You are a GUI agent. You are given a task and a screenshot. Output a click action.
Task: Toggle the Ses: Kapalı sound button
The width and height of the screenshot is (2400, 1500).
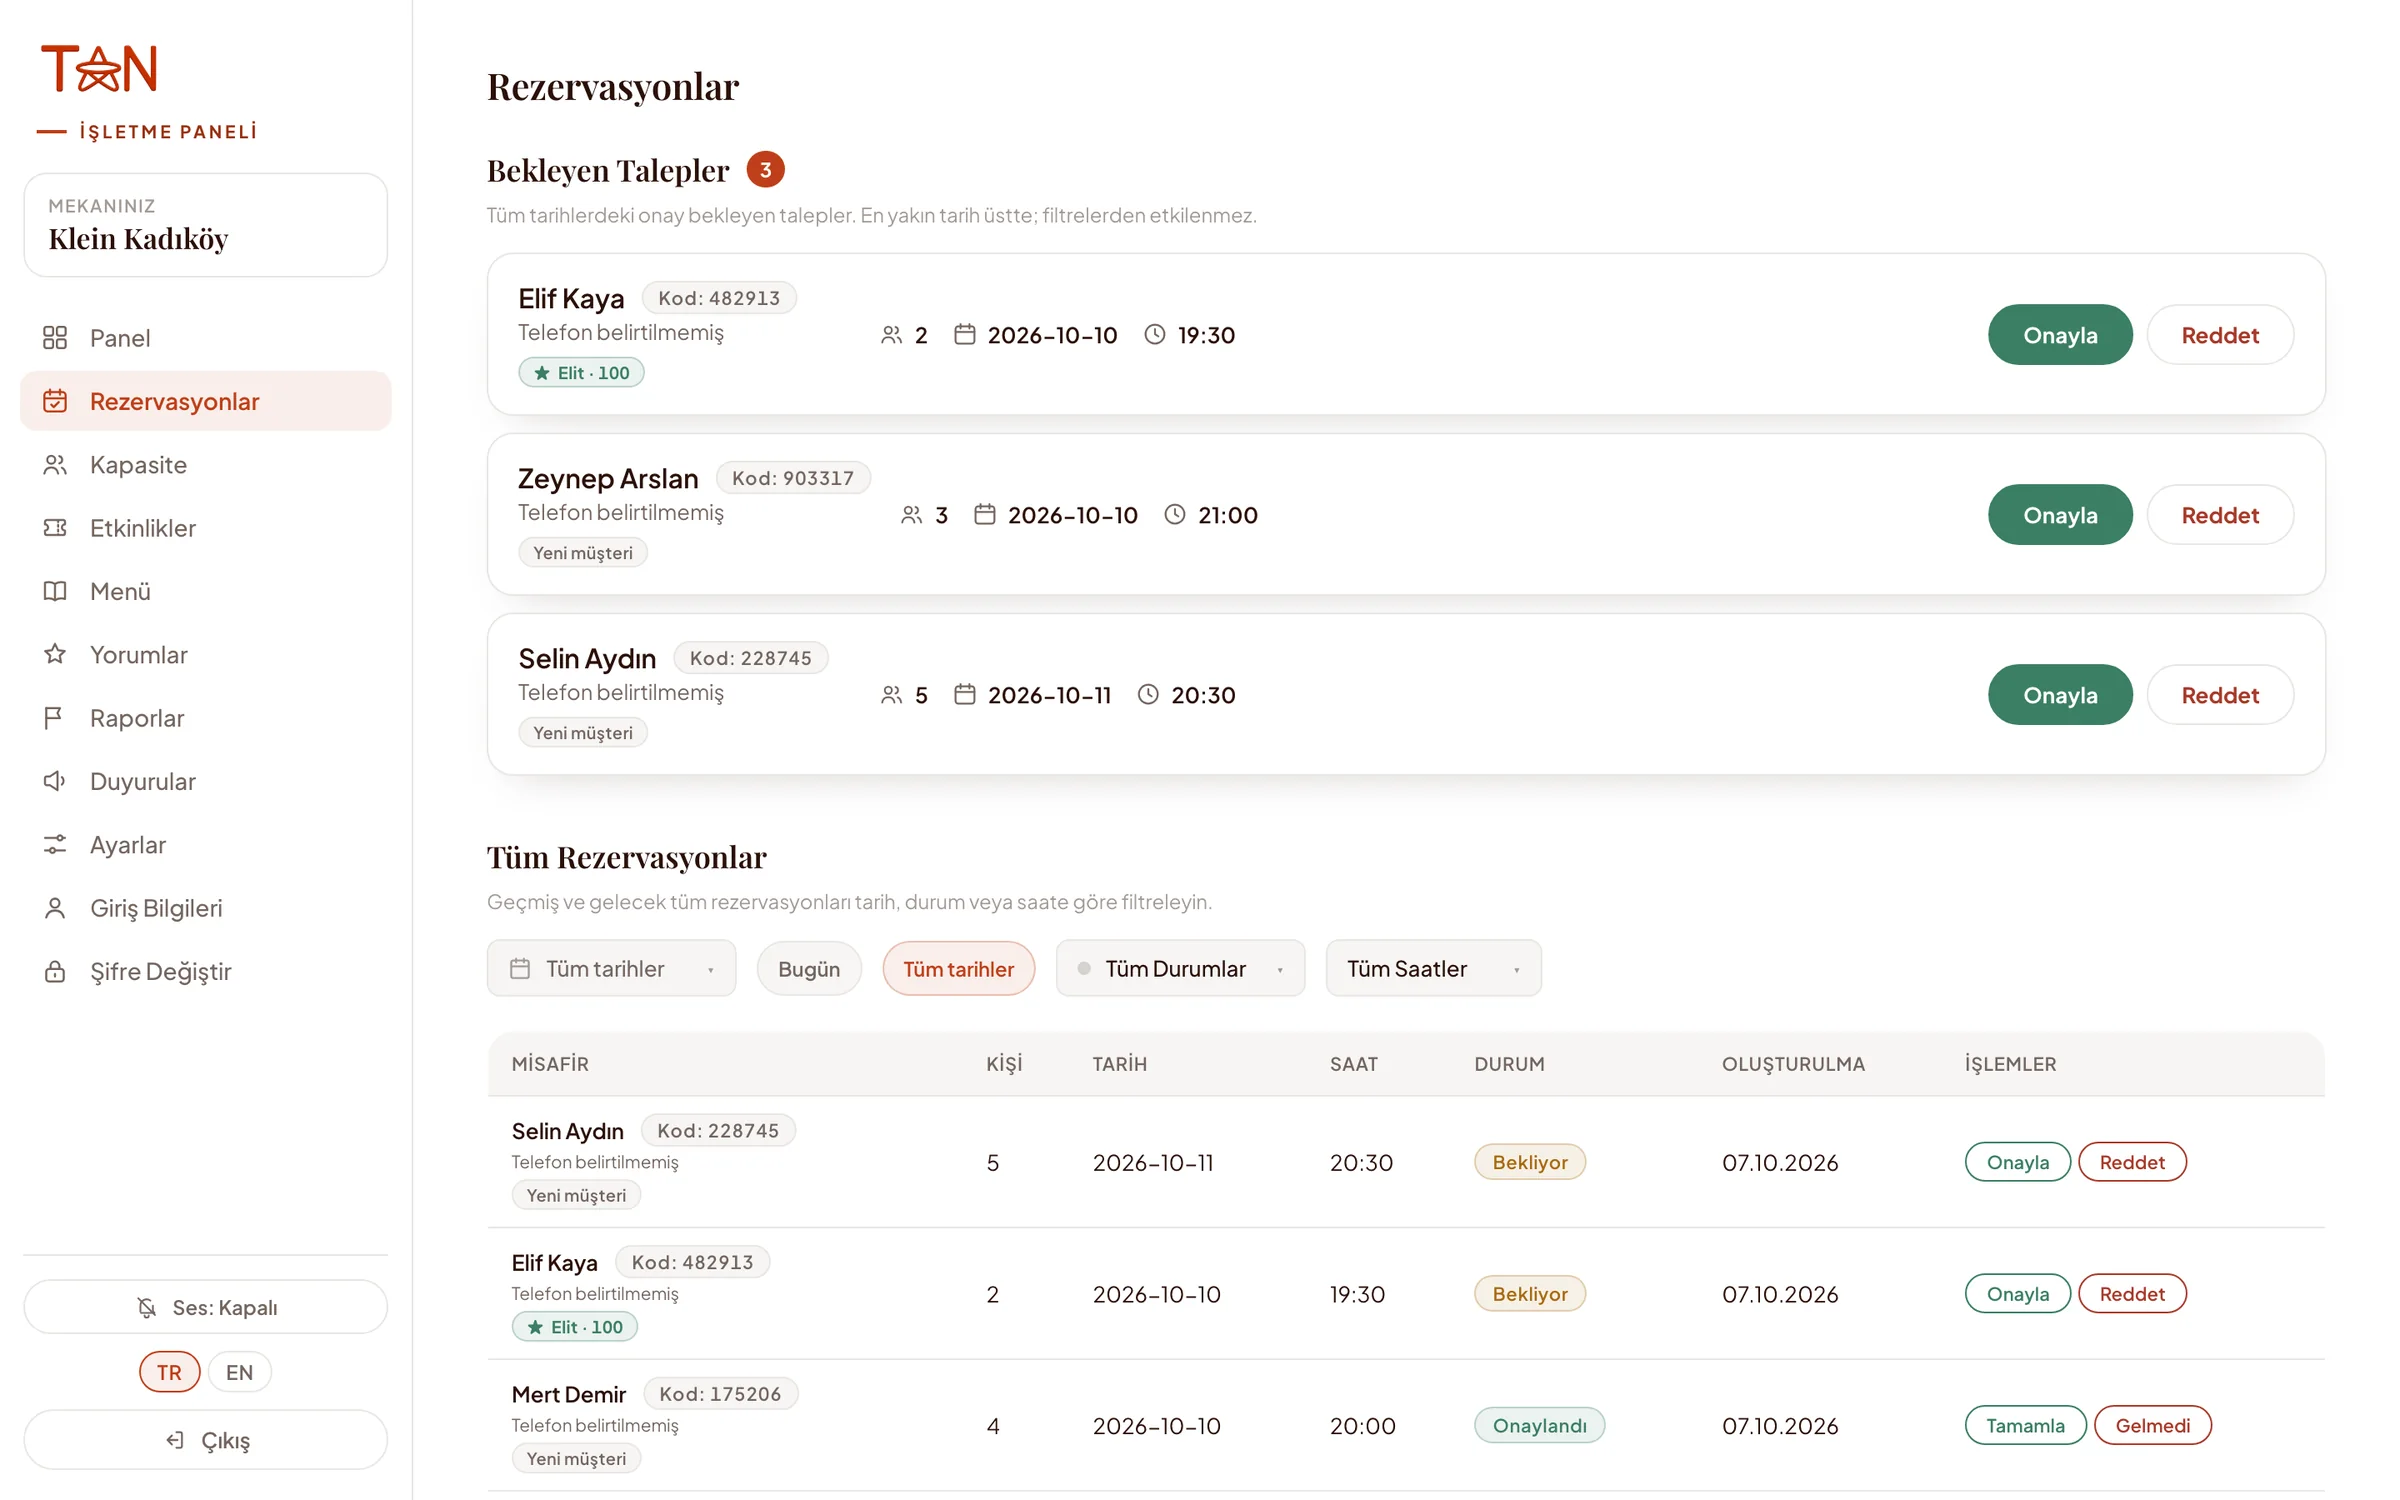pos(206,1307)
